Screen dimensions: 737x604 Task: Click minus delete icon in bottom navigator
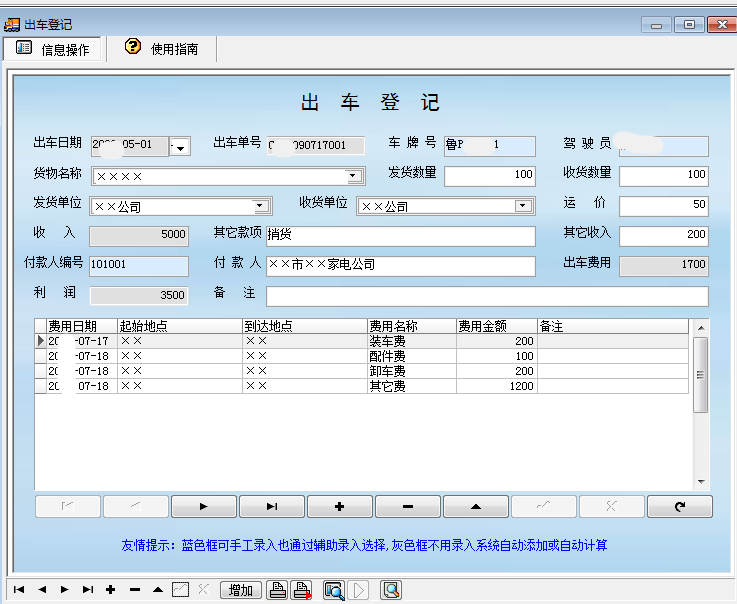pos(135,589)
